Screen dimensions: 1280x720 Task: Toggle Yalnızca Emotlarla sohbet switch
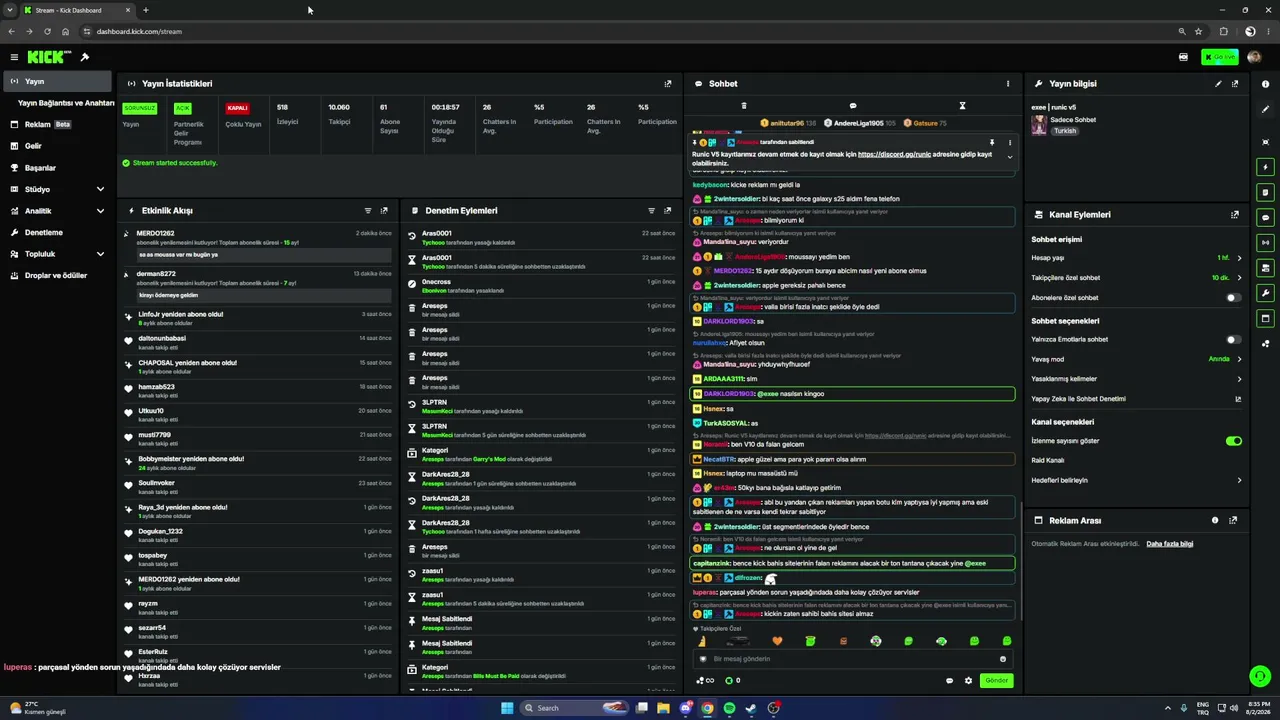[1234, 340]
